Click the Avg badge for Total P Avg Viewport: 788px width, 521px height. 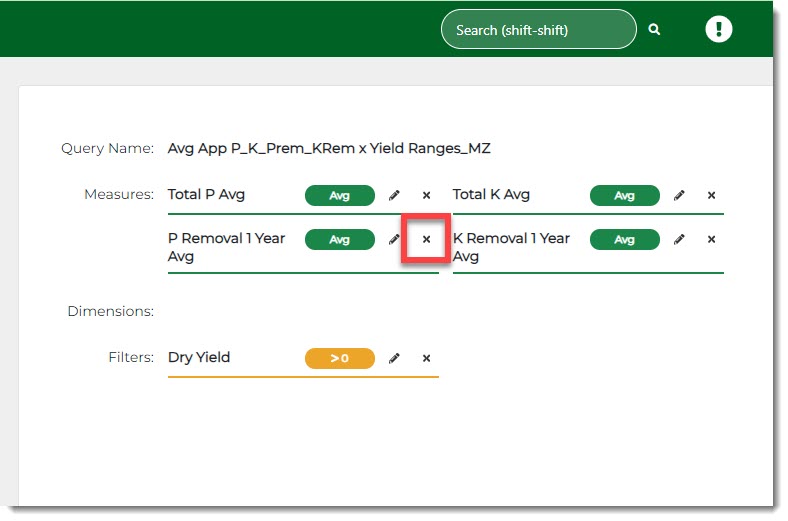339,195
